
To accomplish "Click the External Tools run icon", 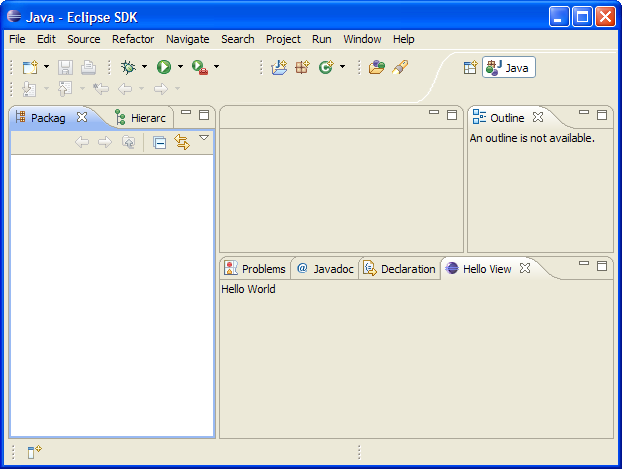I will pyautogui.click(x=200, y=67).
